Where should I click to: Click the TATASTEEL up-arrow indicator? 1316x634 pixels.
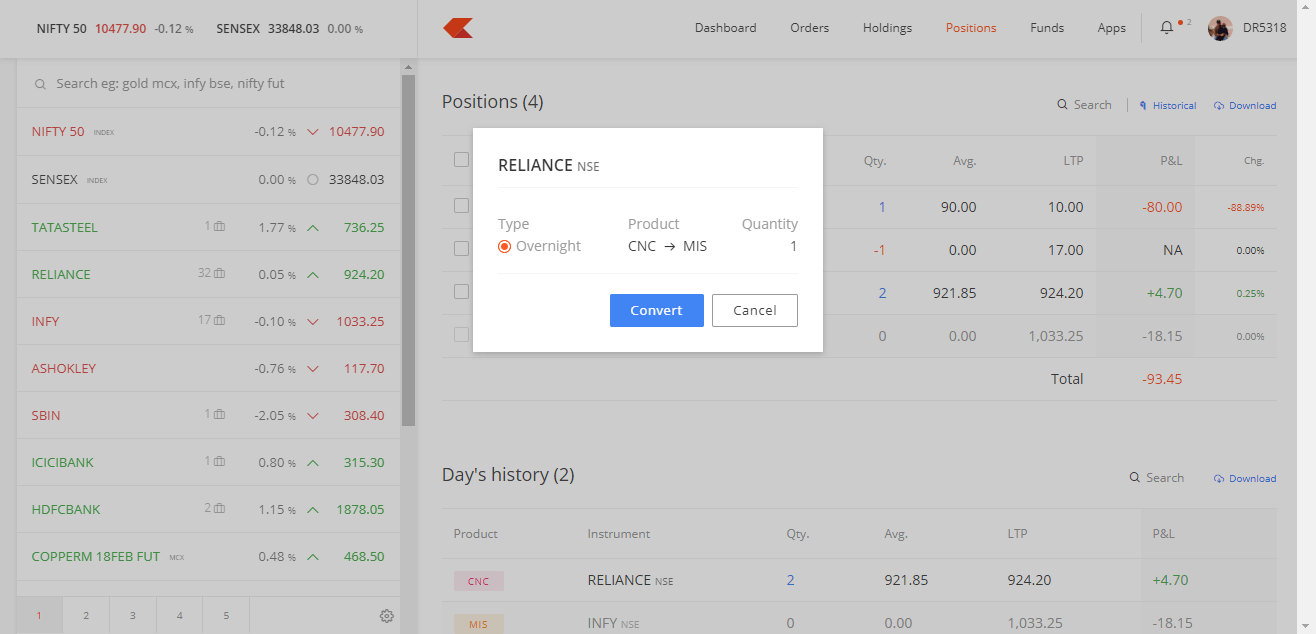313,228
